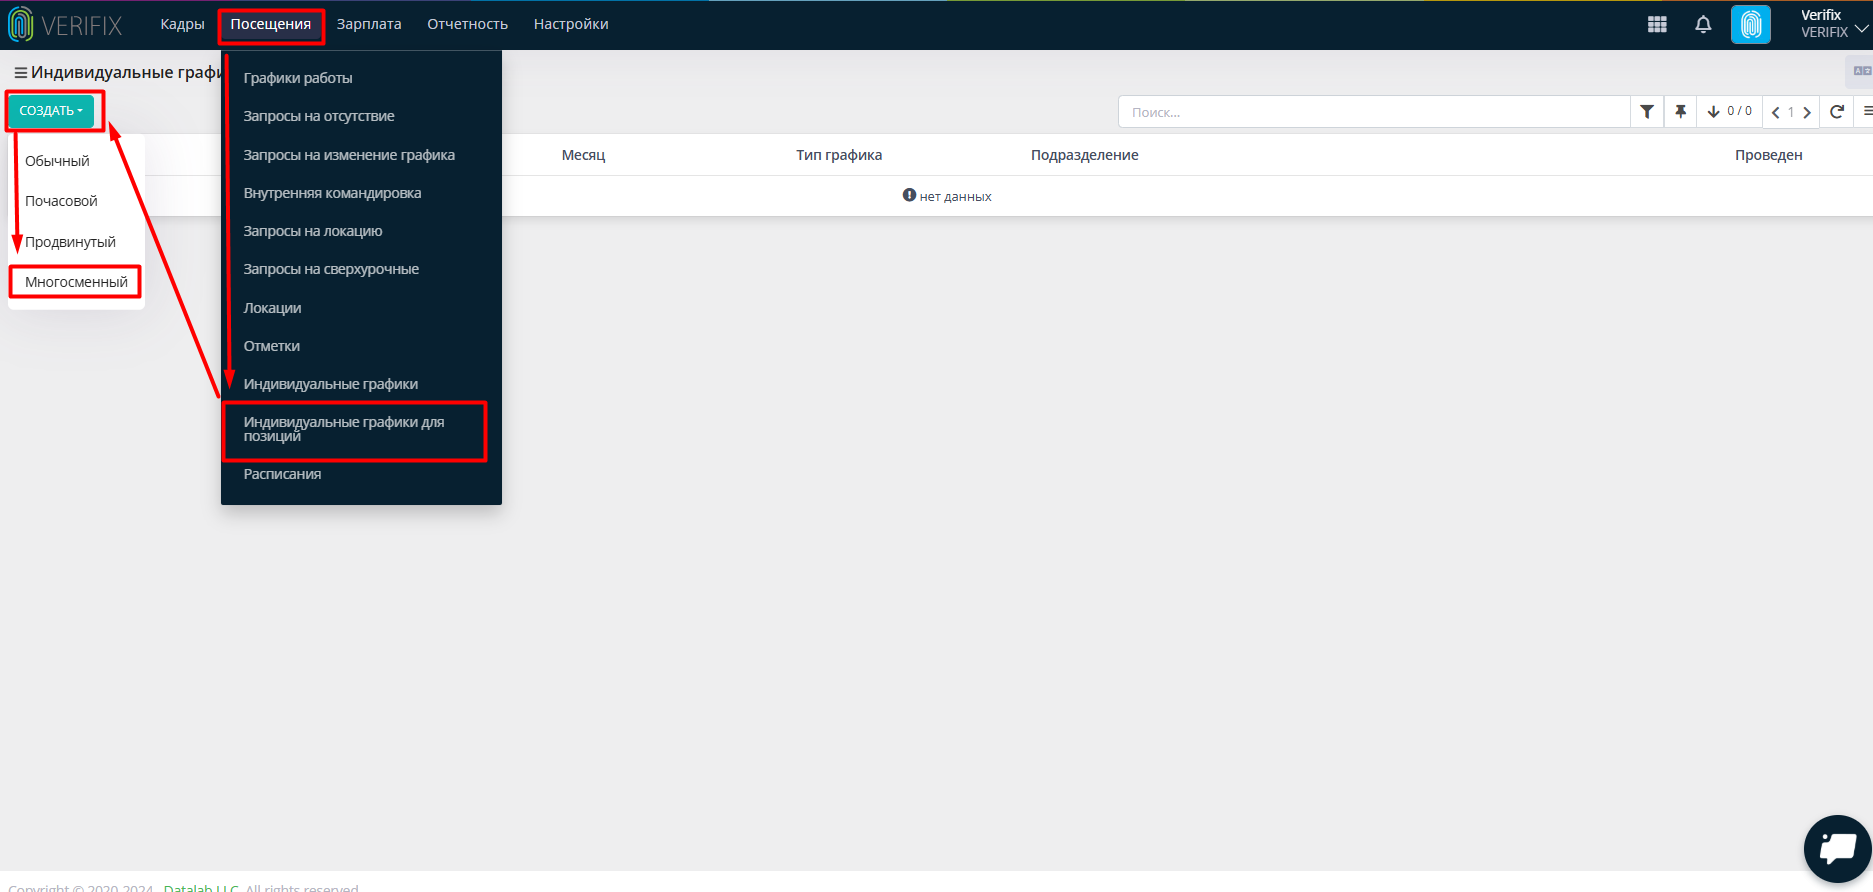The height and width of the screenshot is (892, 1873).
Task: Select Индивидуальные графики entry
Action: coord(331,384)
